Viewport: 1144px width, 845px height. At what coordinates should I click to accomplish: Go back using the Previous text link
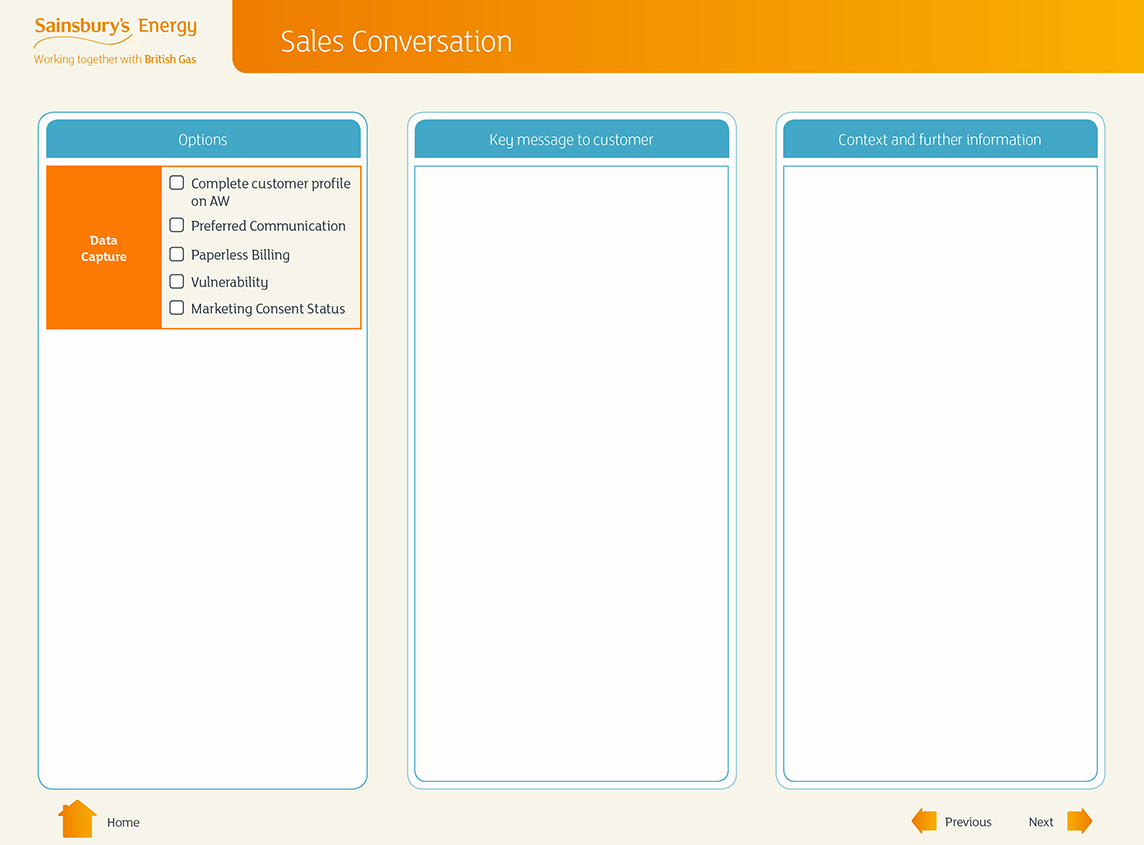[968, 822]
